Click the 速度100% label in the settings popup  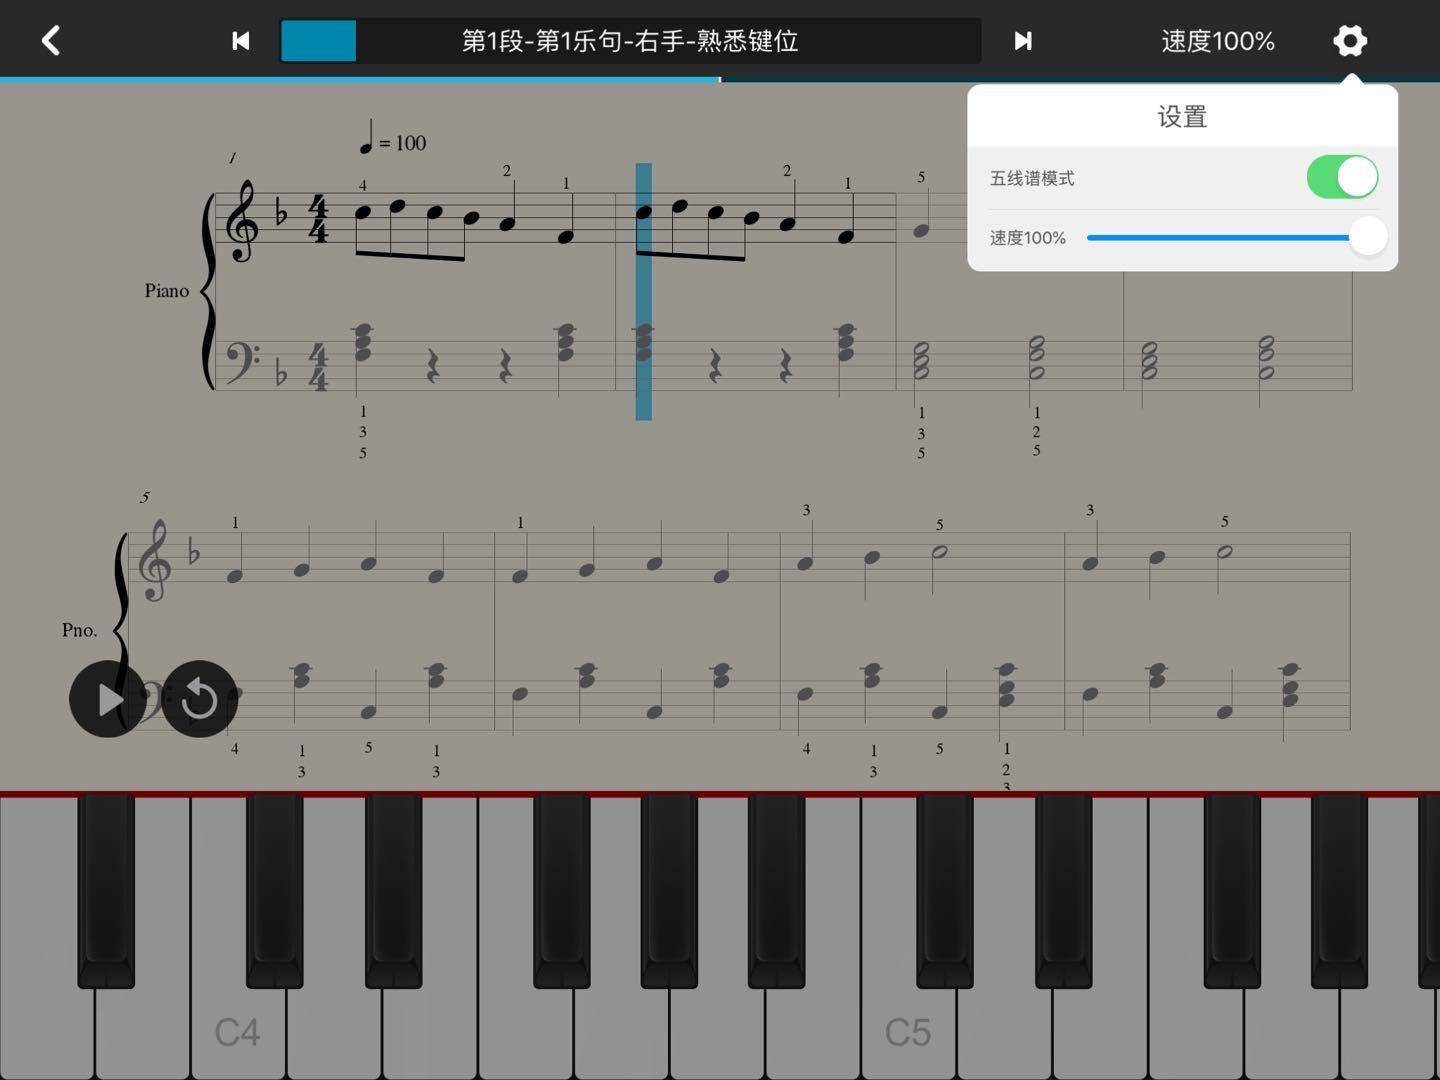click(1028, 238)
